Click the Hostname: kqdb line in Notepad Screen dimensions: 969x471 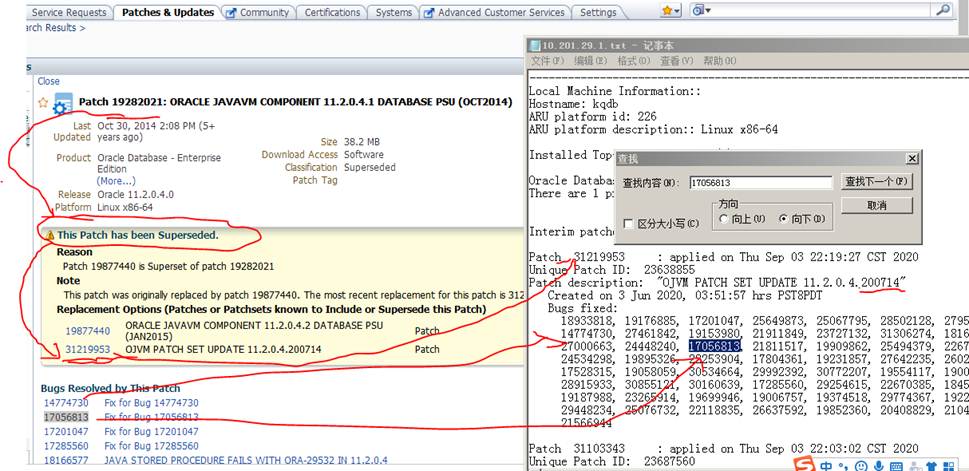[572, 104]
